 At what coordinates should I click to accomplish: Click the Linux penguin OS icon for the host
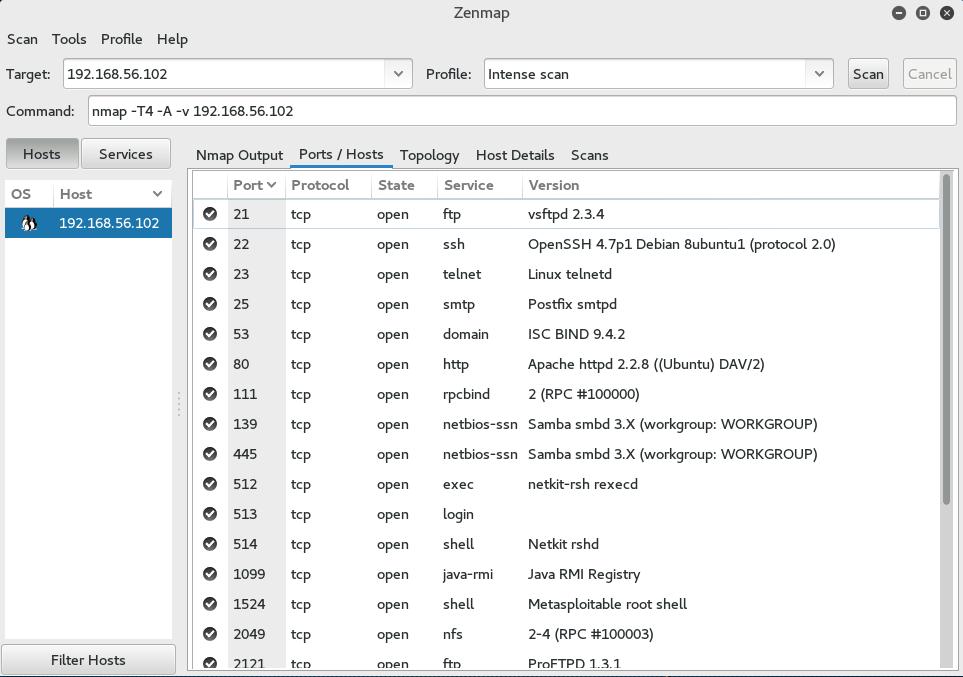point(29,223)
